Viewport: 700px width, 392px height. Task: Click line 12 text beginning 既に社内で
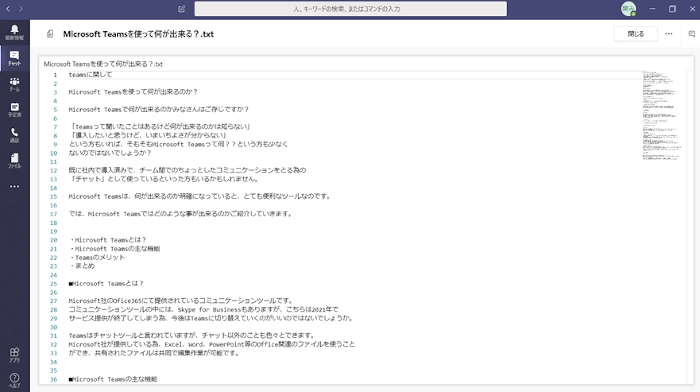pos(188,170)
